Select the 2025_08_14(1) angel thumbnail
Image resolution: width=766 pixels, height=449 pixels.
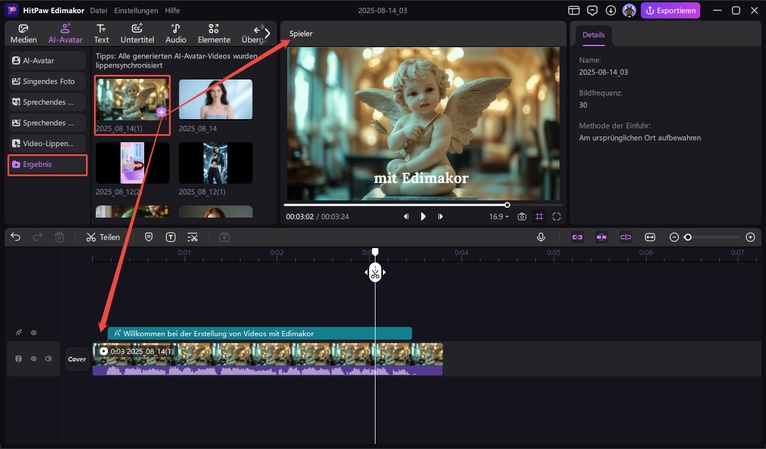(132, 99)
